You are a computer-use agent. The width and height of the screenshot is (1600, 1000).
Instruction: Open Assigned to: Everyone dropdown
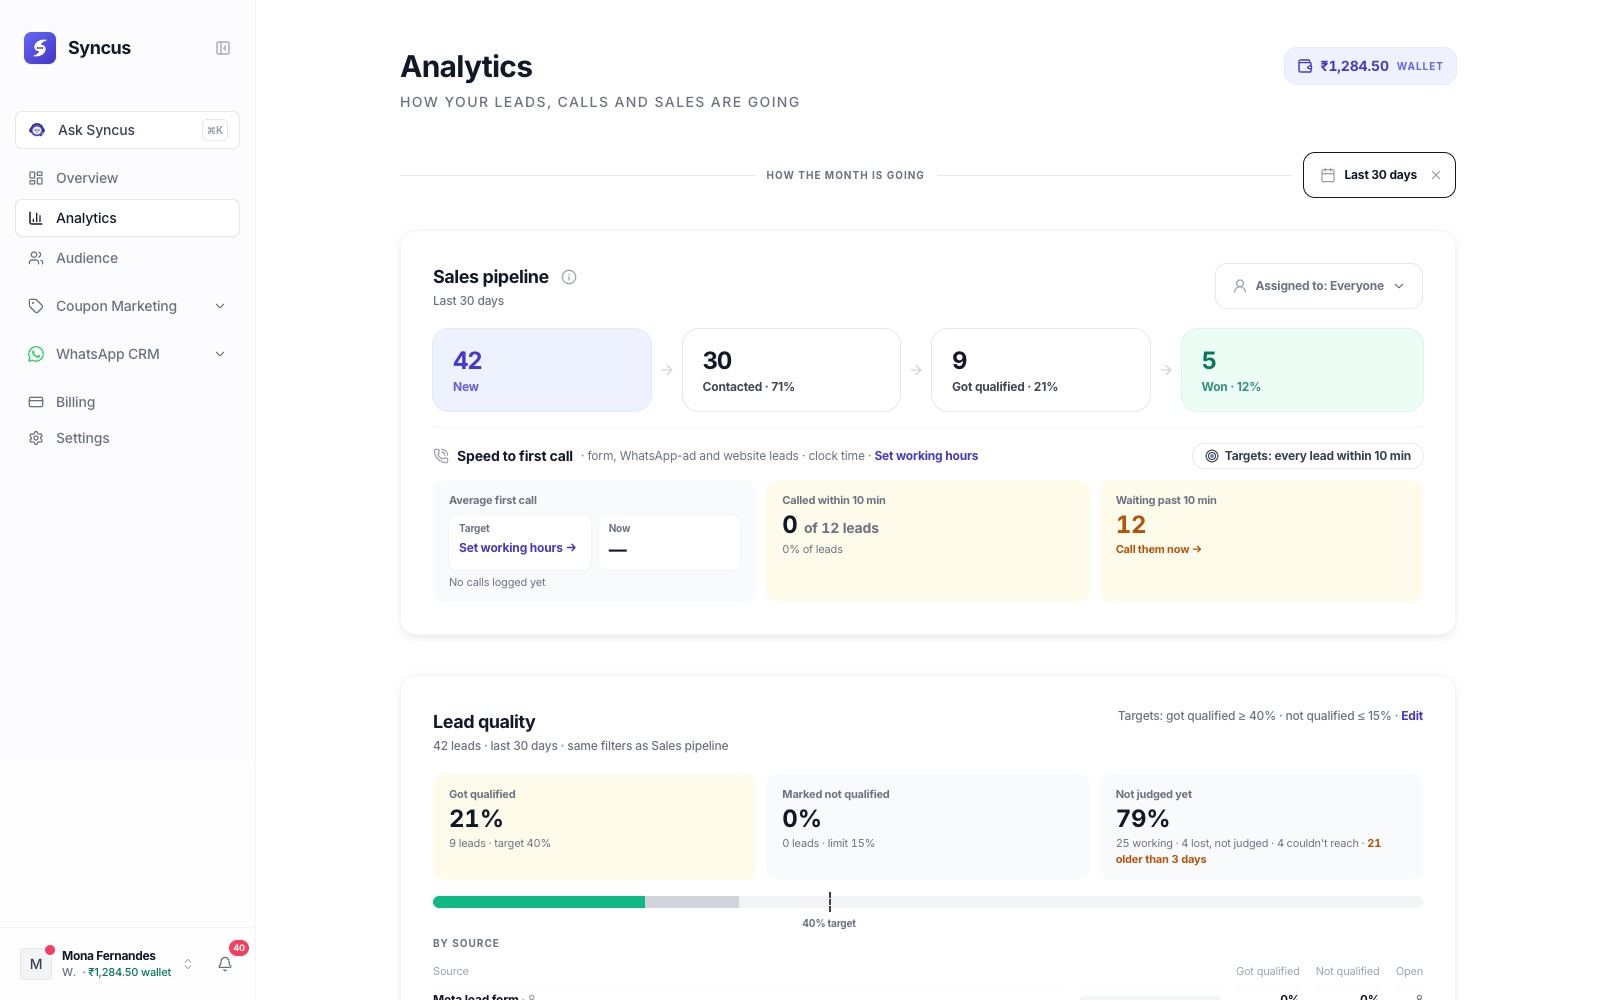(1319, 286)
